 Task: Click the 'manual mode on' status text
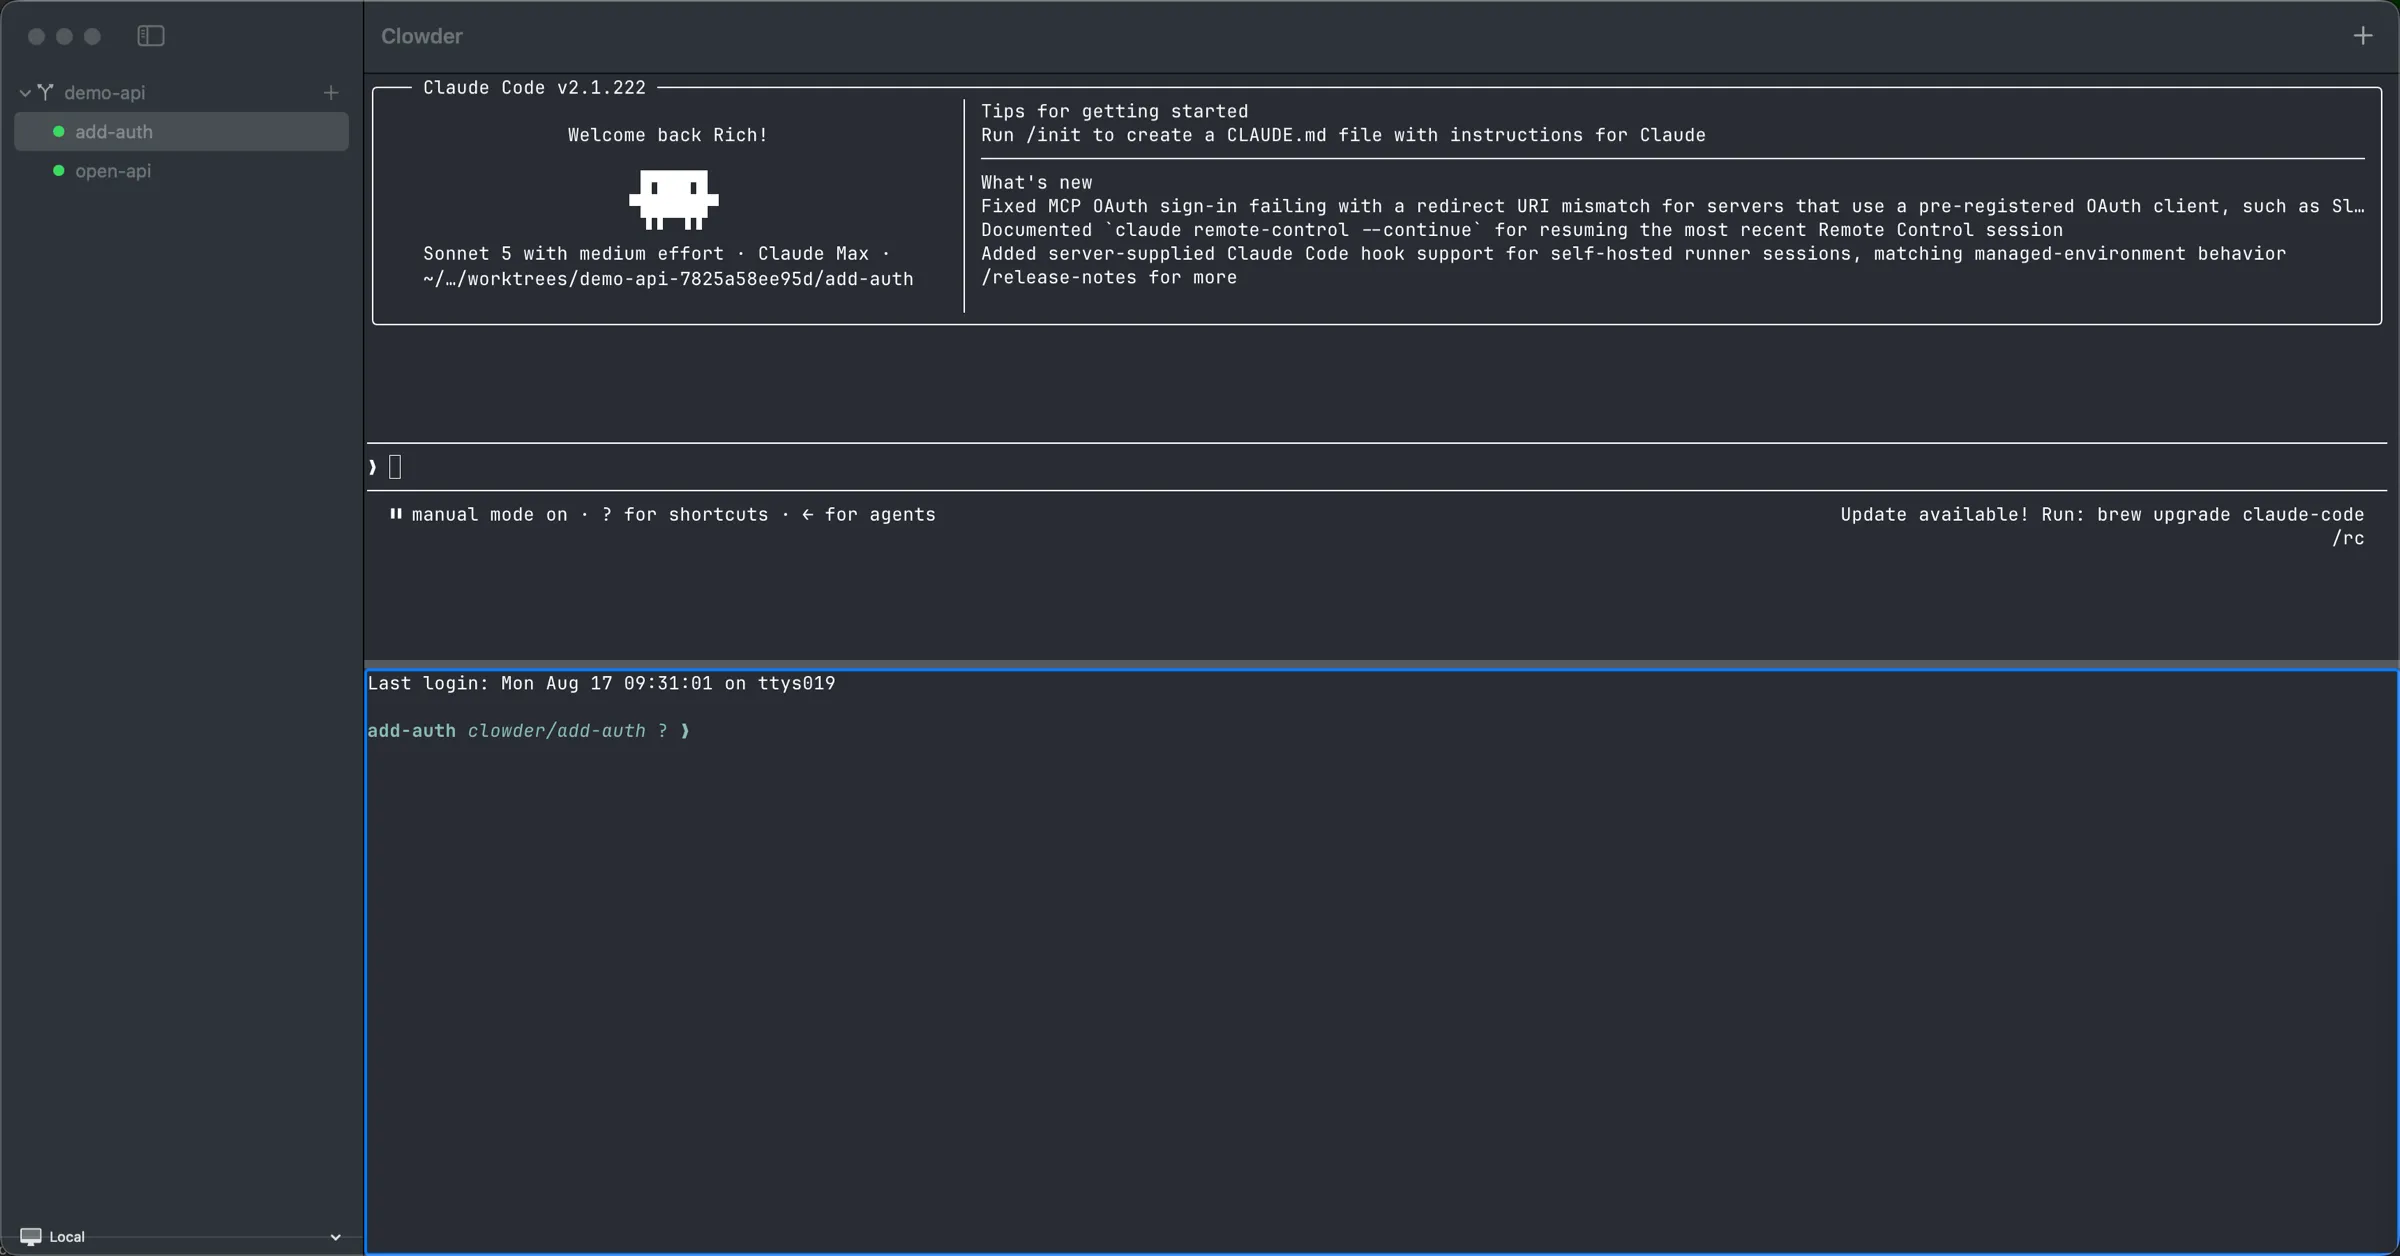point(489,514)
